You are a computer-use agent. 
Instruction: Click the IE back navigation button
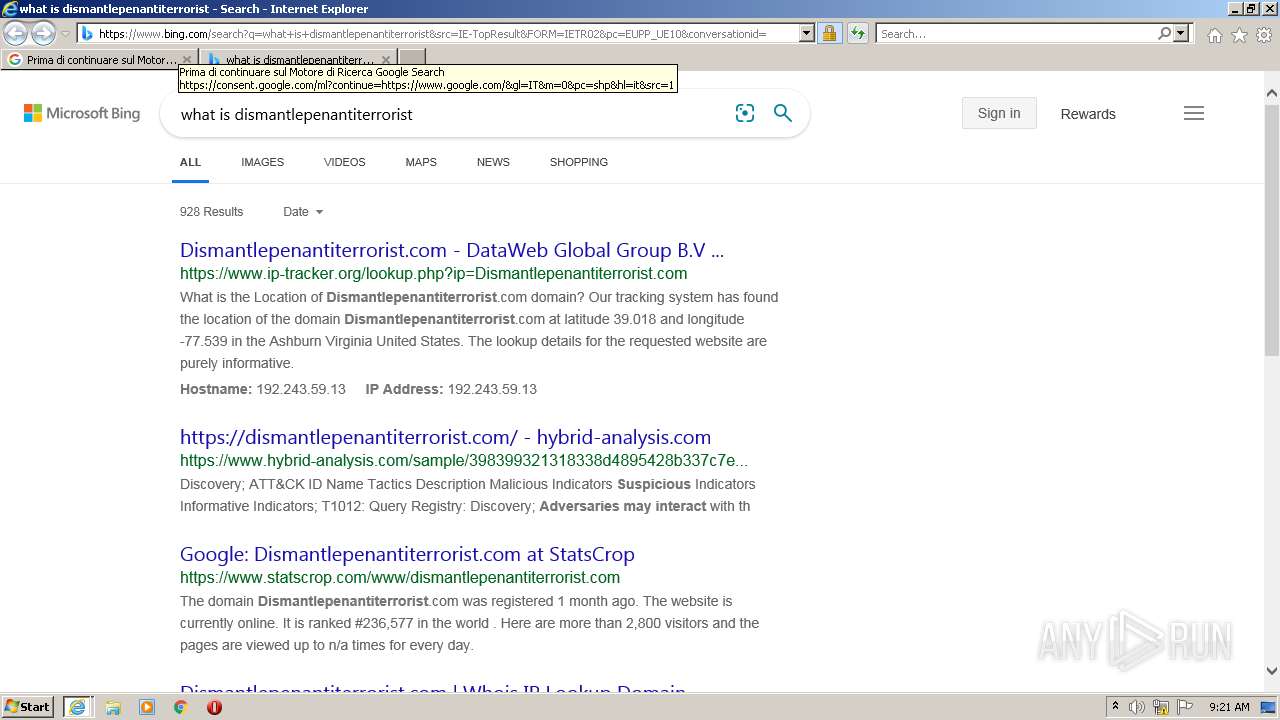click(x=15, y=33)
